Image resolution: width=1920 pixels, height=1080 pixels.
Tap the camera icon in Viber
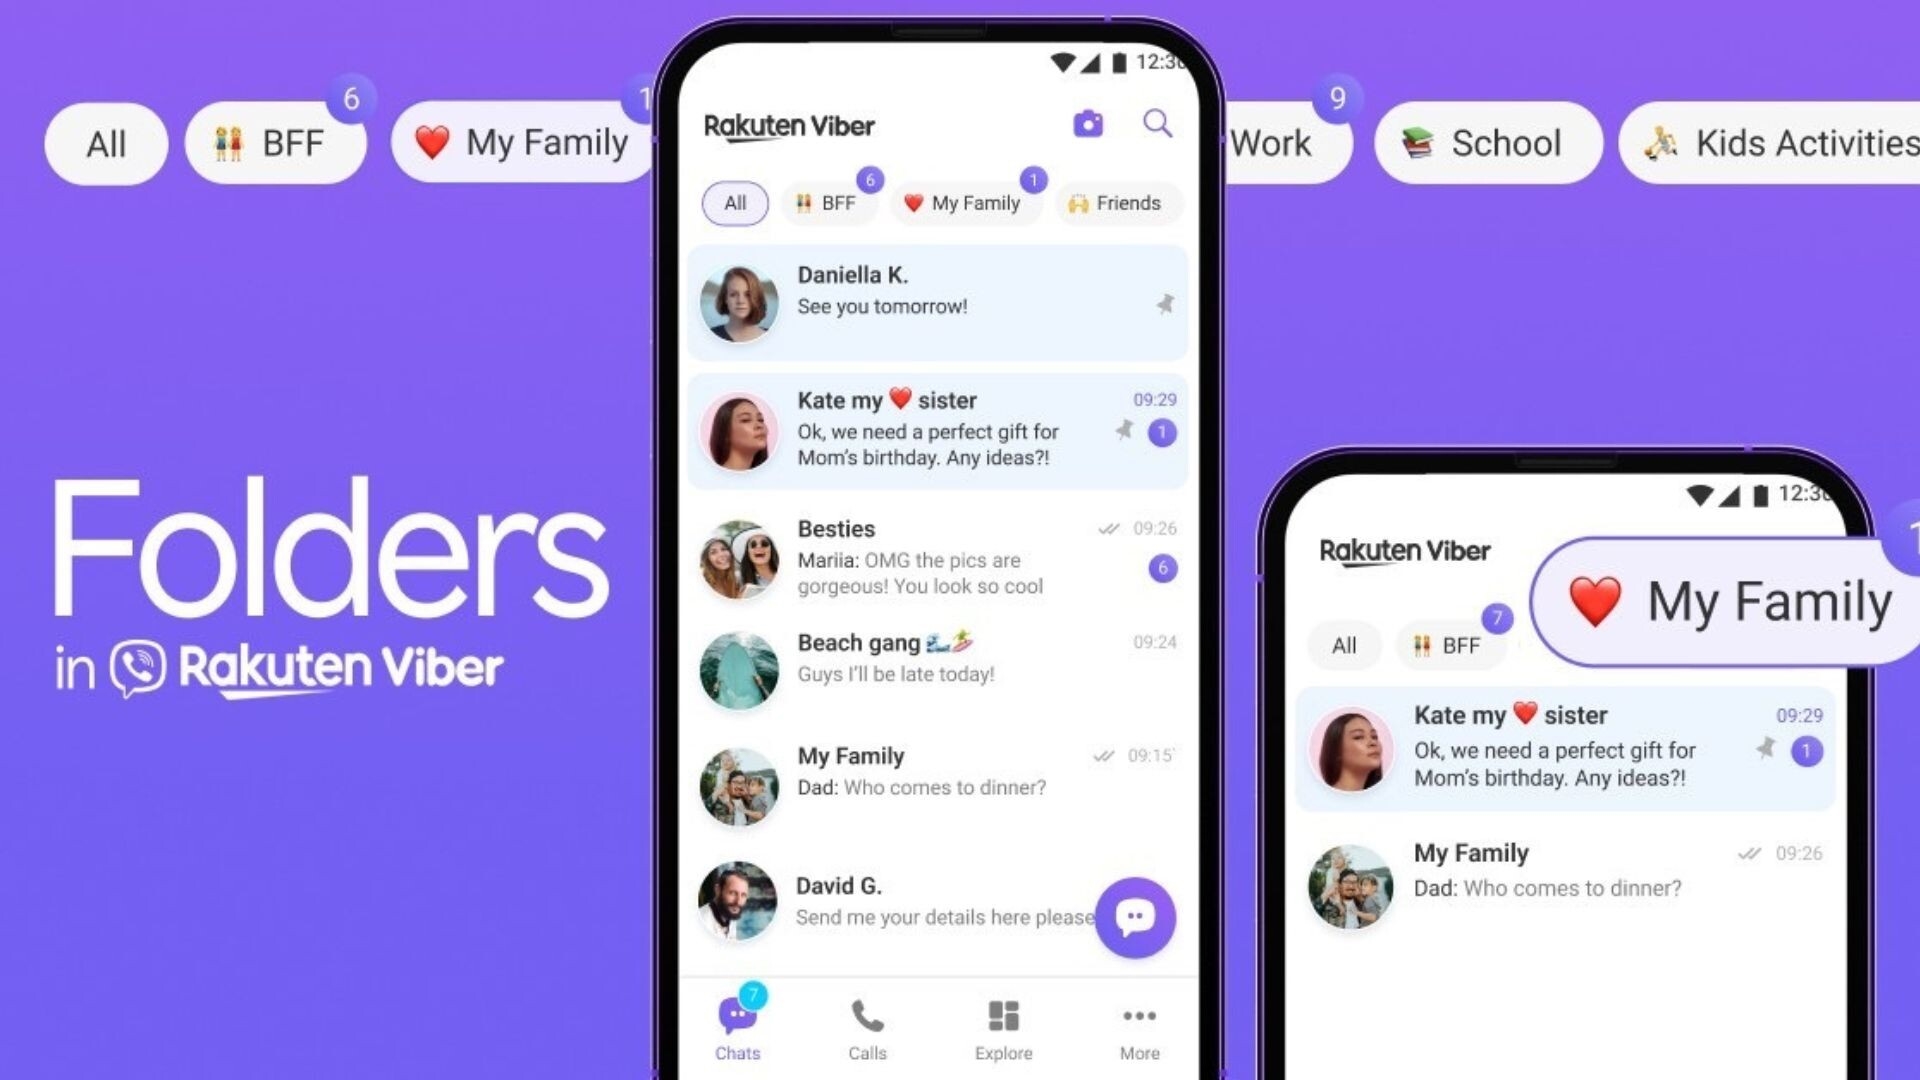pyautogui.click(x=1087, y=124)
